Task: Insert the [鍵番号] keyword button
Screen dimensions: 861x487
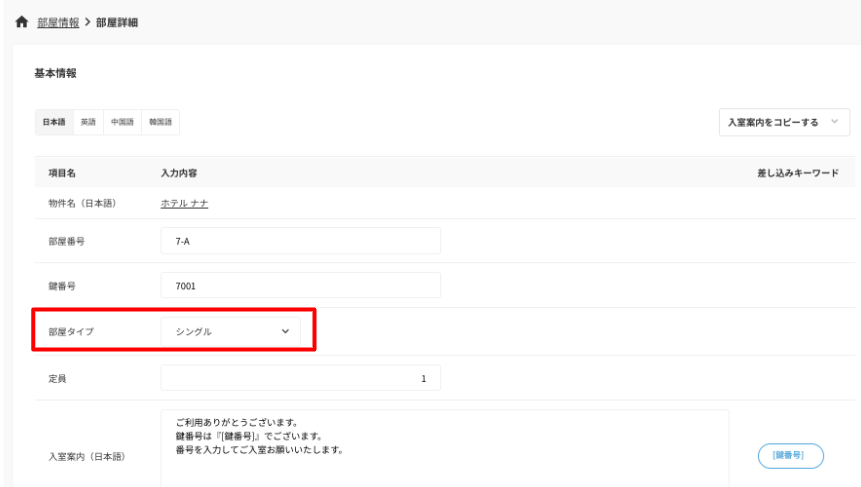Action: point(790,456)
